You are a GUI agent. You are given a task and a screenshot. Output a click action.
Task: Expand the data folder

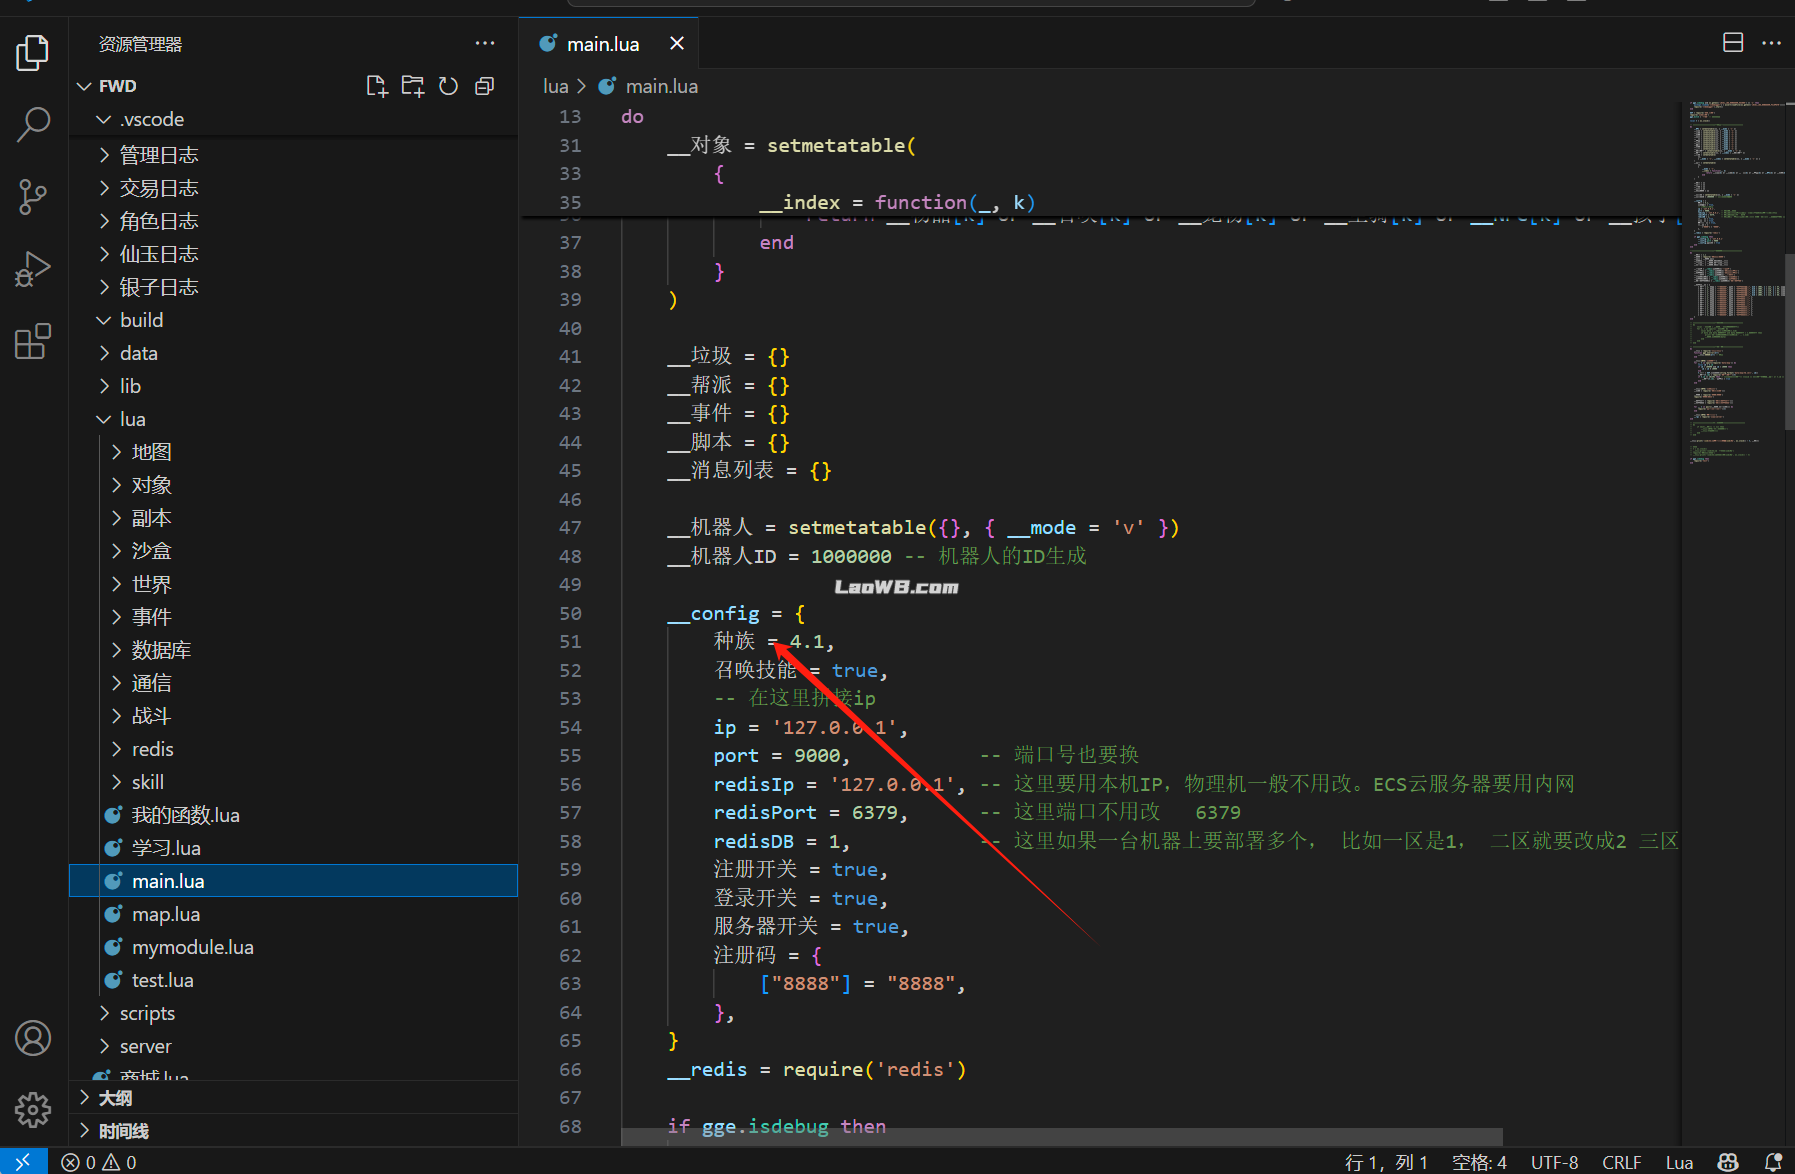pos(293,353)
